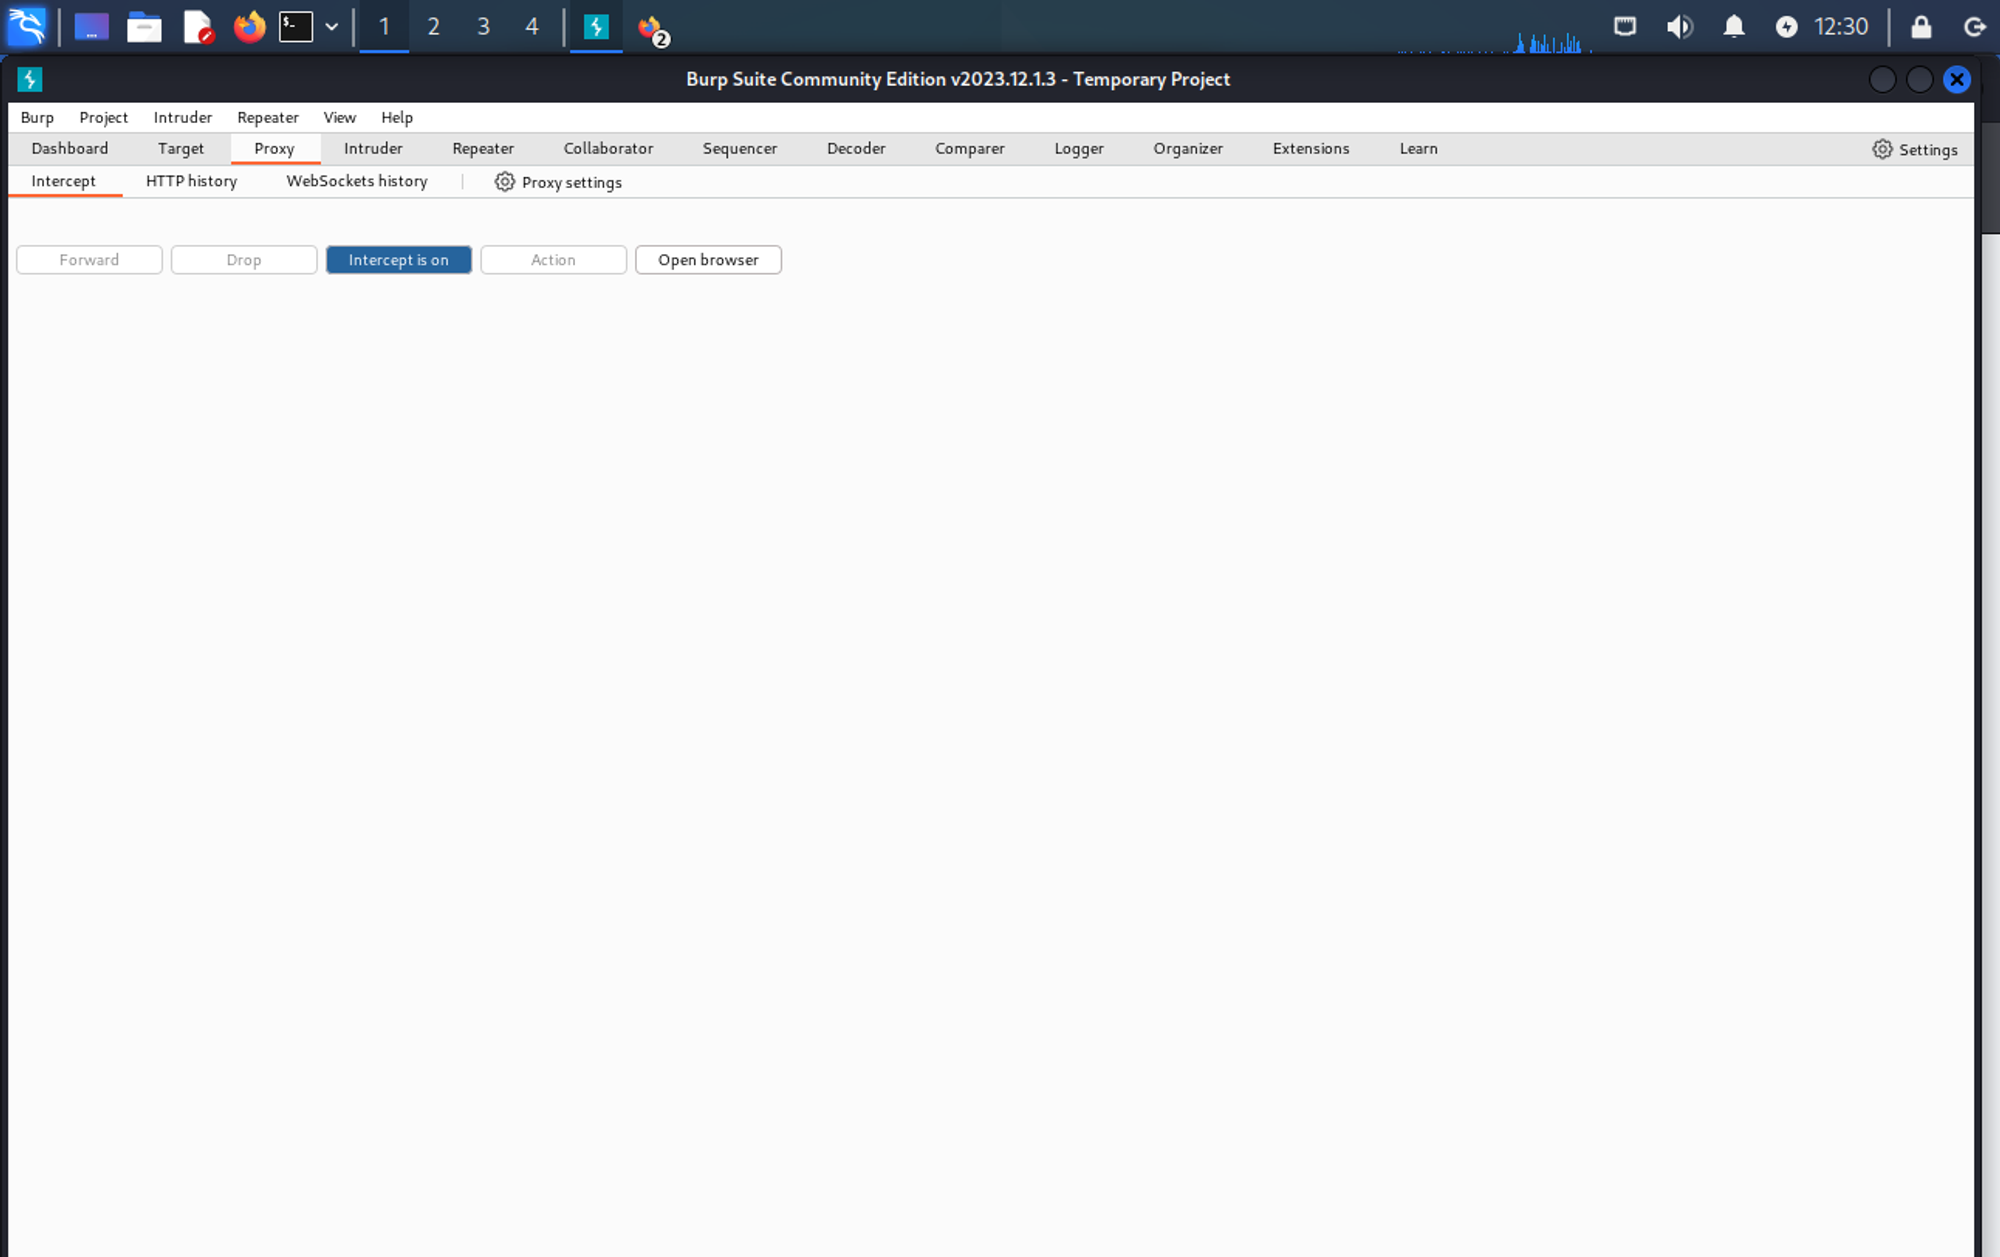
Task: Expand the terminal dropdown arrow in the taskbar
Action: point(332,27)
